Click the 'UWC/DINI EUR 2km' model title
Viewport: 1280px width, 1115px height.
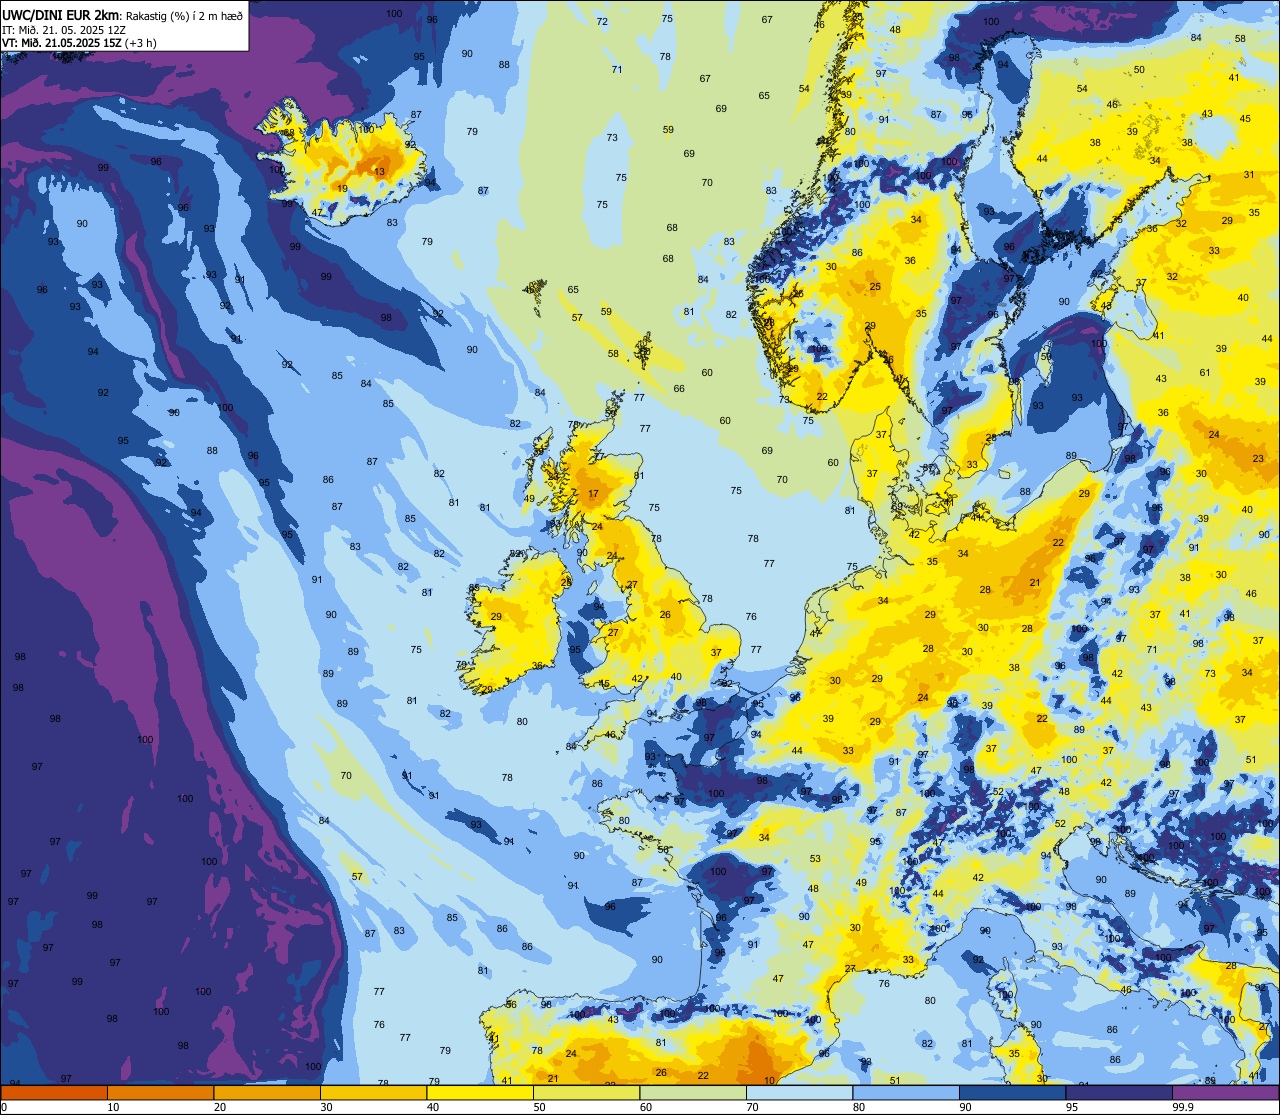pos(61,14)
